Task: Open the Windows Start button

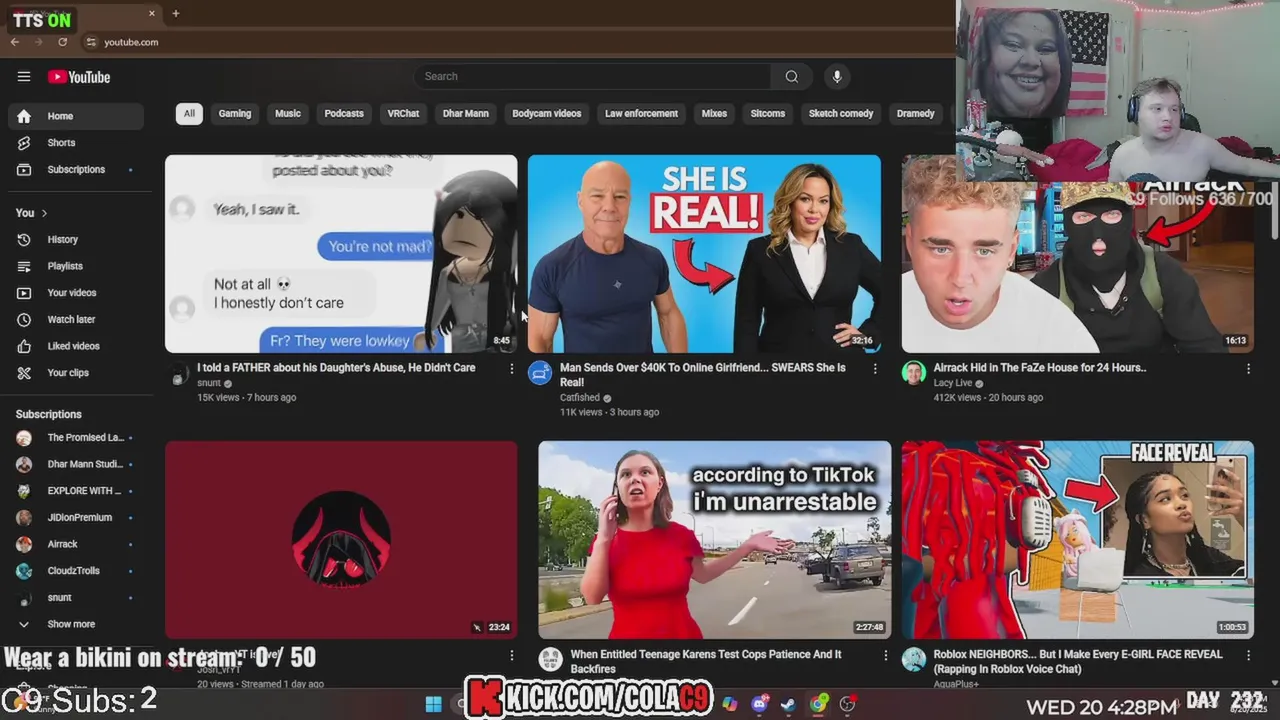Action: (433, 704)
